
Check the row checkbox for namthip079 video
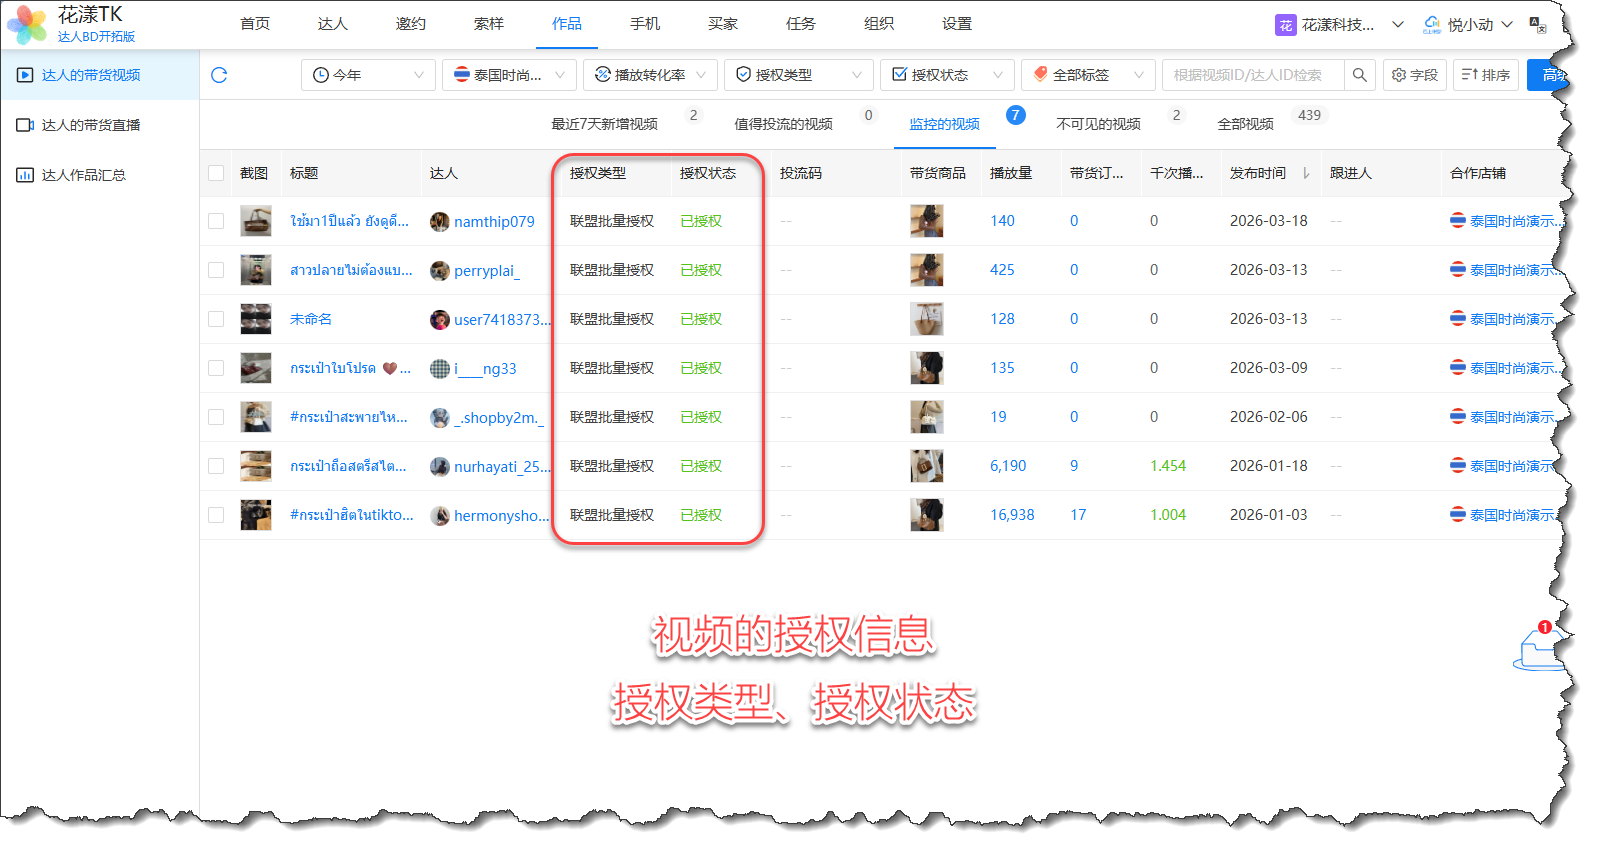click(216, 221)
